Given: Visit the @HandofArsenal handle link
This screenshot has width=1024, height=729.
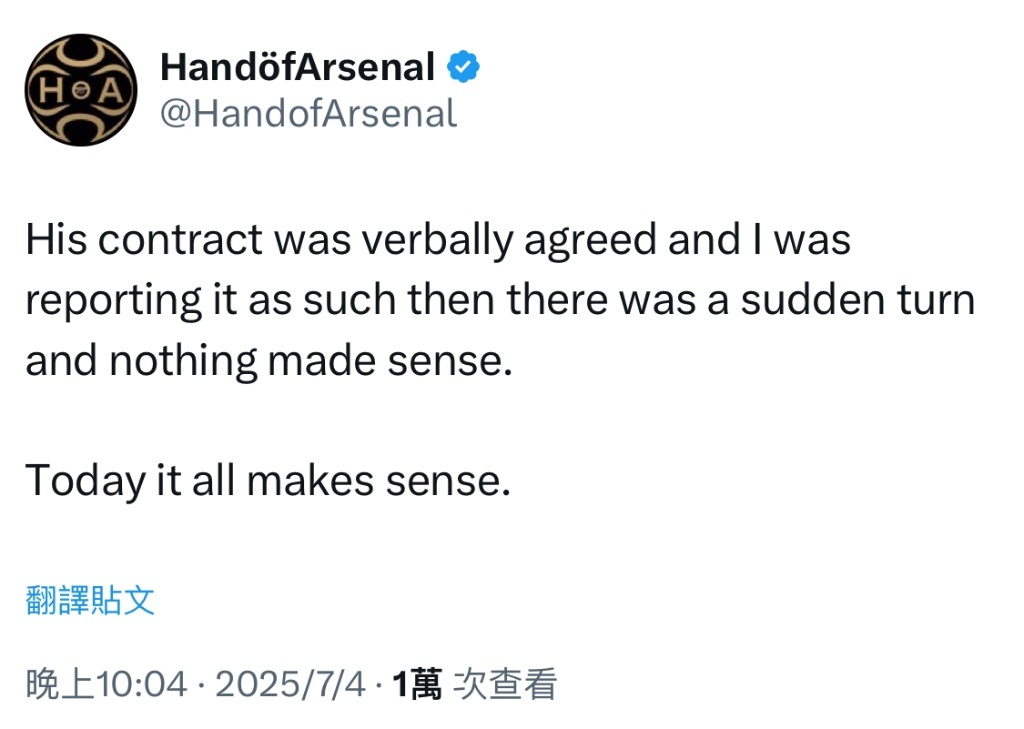Looking at the screenshot, I should tap(308, 114).
